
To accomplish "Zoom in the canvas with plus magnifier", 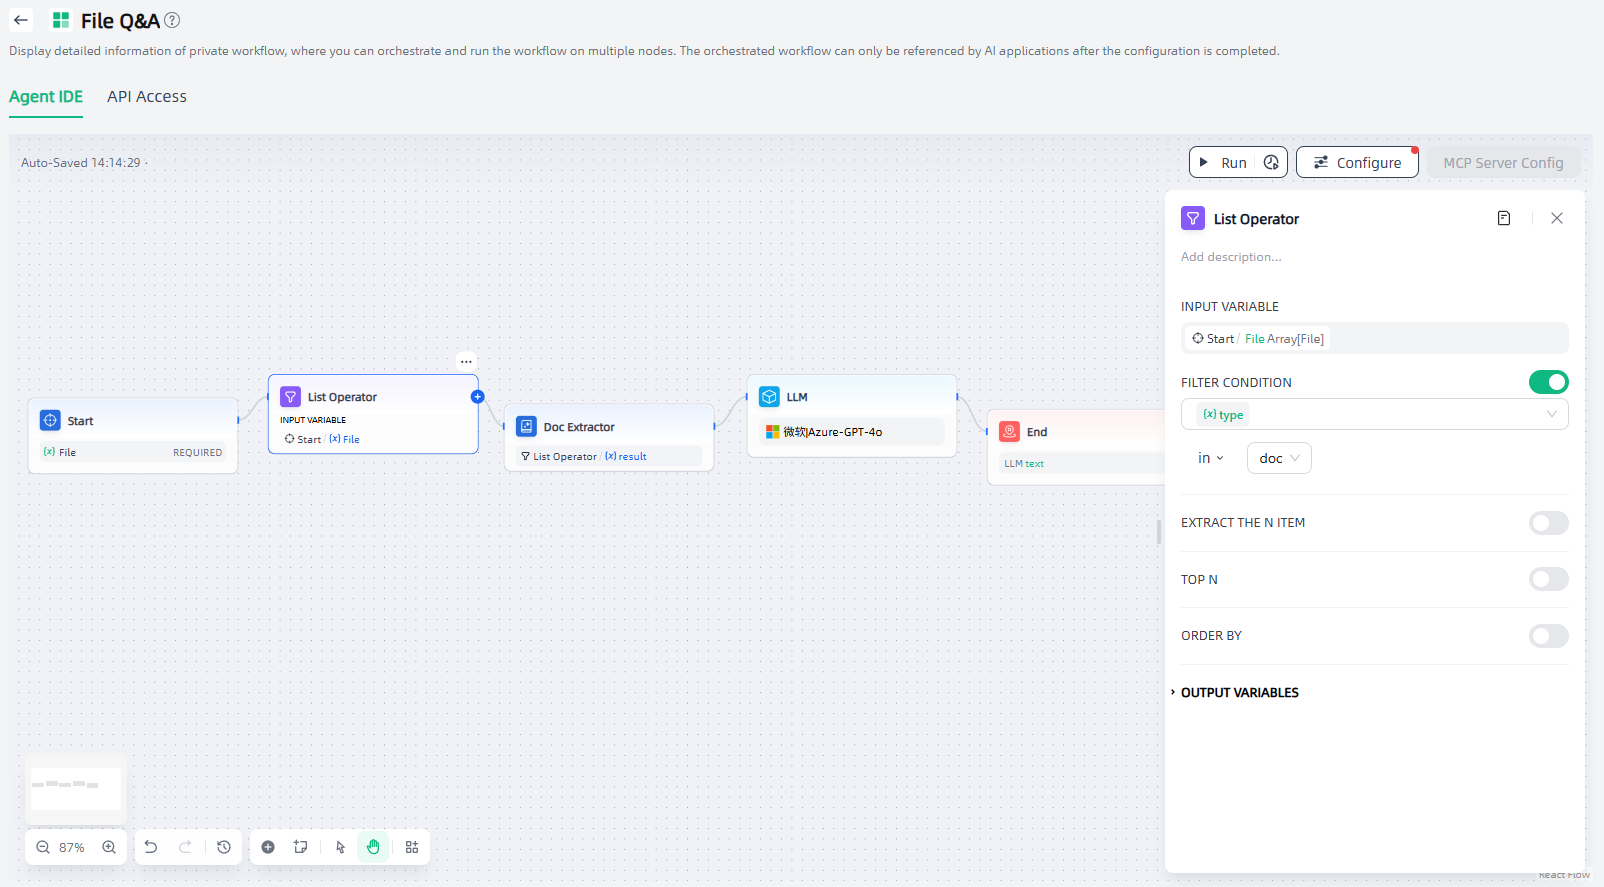I will pyautogui.click(x=109, y=847).
